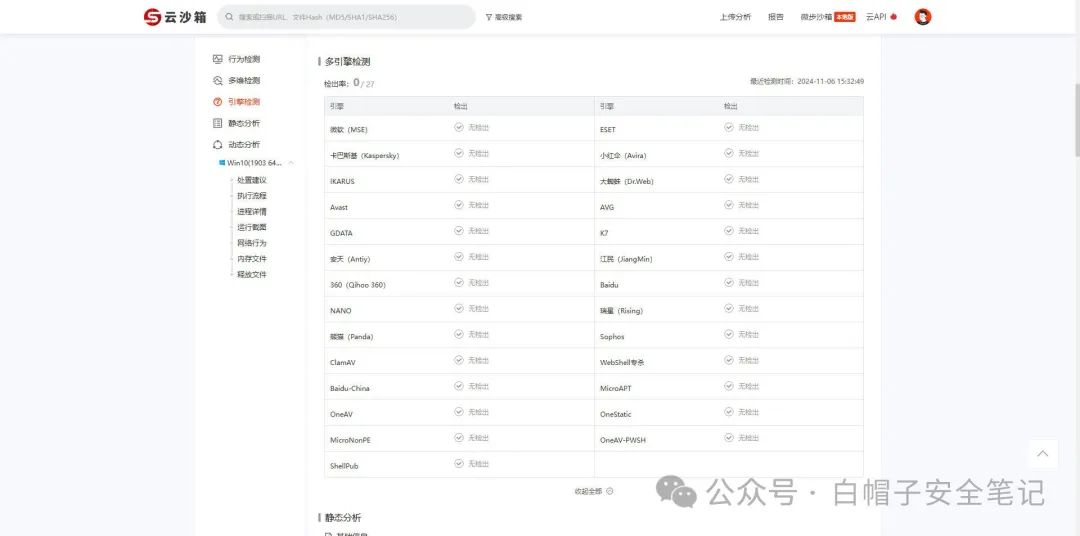Click check icon in Dr.Web row
The height and width of the screenshot is (536, 1080).
729,179
